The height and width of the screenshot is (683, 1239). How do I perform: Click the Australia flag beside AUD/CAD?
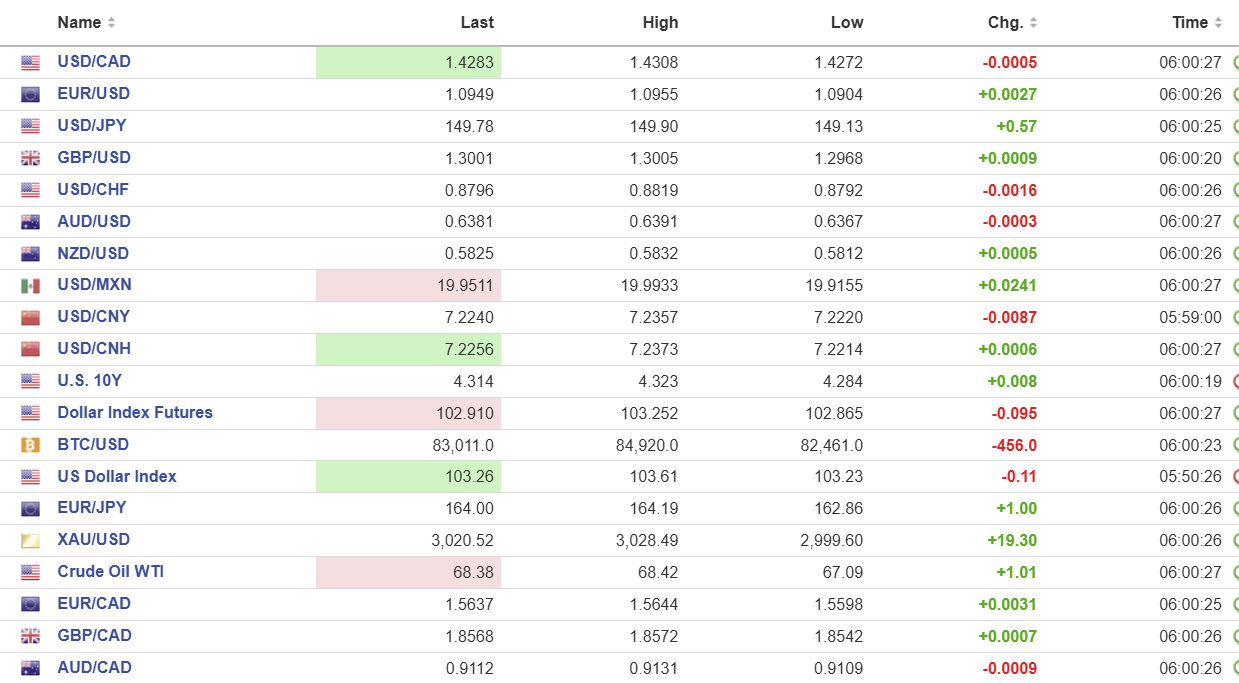click(x=30, y=668)
